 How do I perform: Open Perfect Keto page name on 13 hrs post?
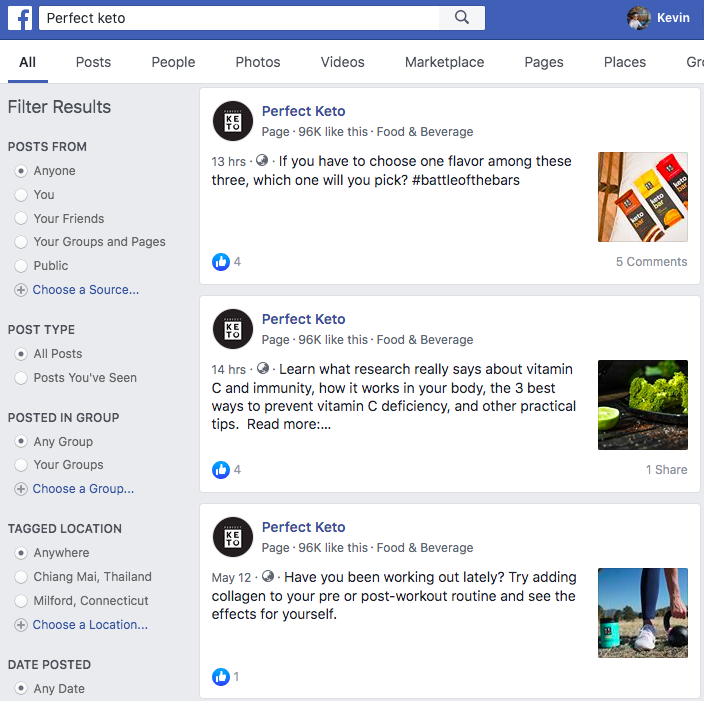pos(304,111)
